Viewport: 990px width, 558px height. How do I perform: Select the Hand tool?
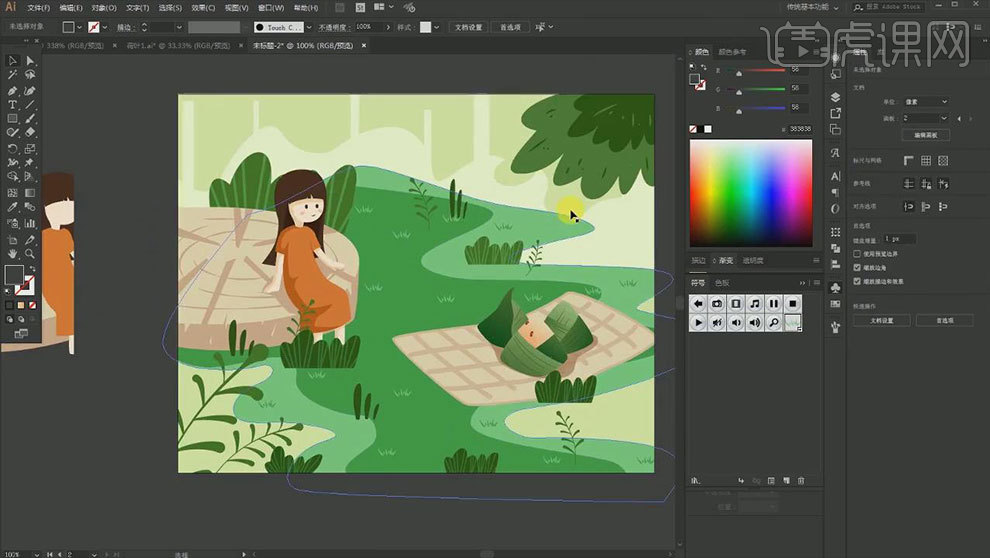[x=12, y=254]
